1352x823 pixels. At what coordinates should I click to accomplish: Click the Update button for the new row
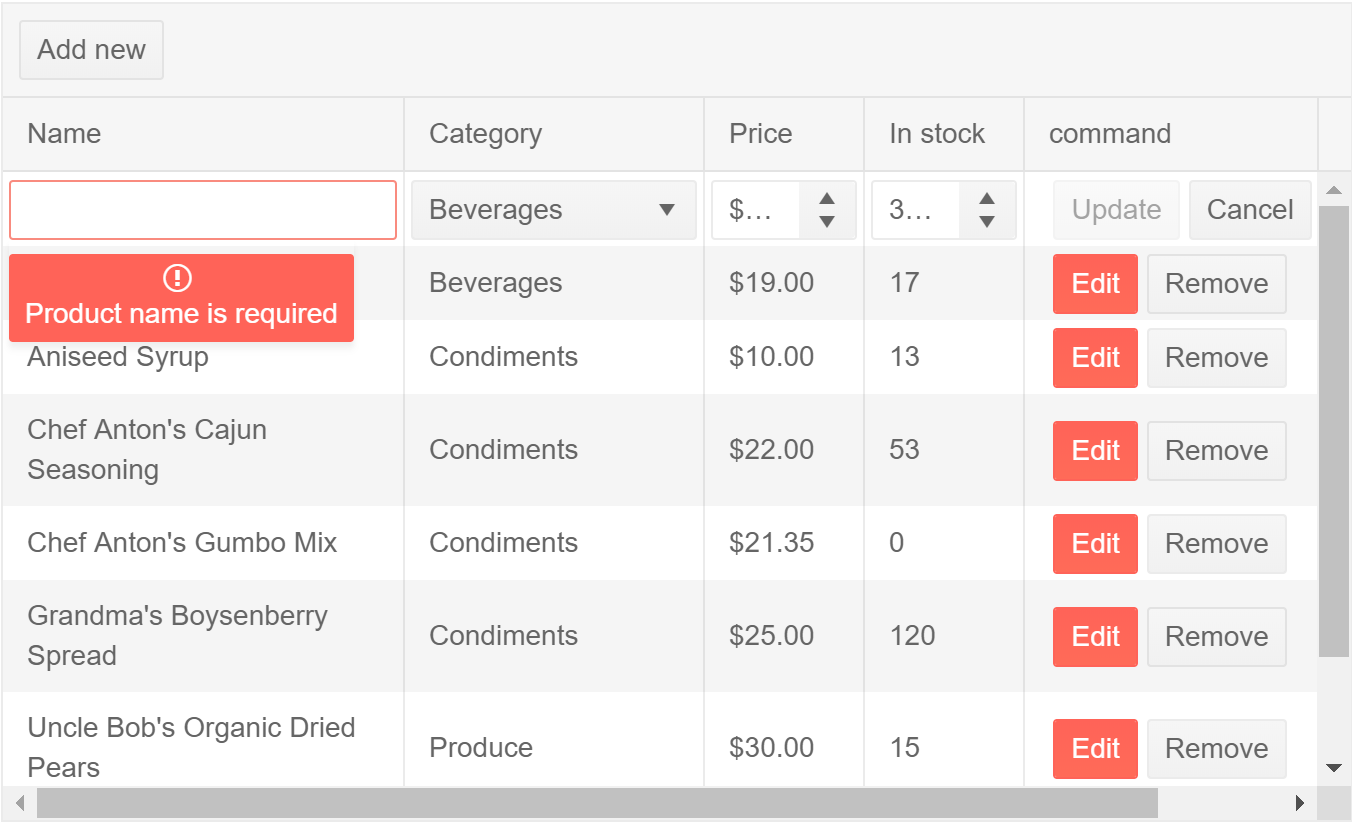tap(1116, 209)
